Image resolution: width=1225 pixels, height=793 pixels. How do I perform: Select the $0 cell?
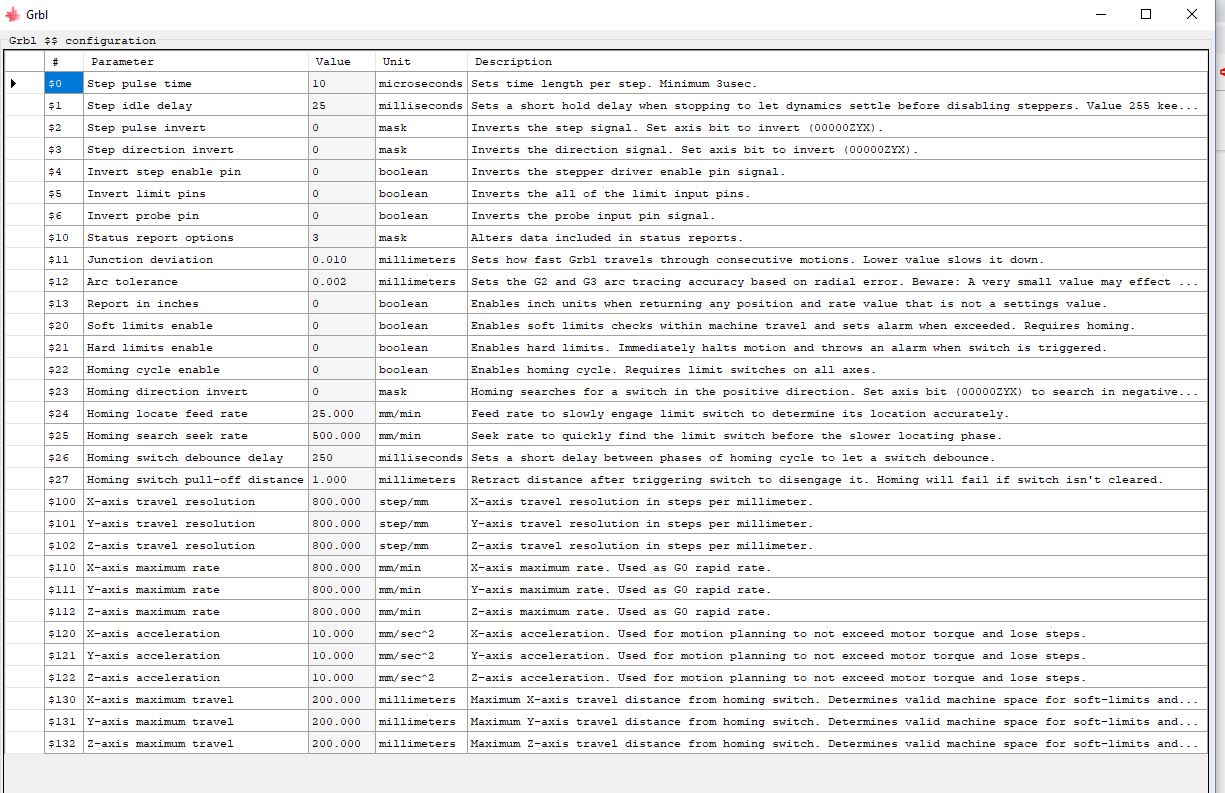pyautogui.click(x=64, y=84)
